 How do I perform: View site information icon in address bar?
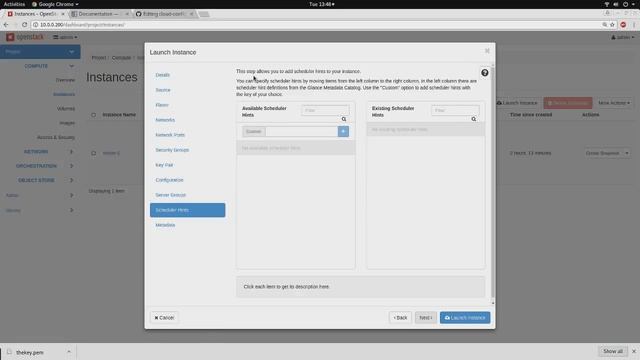pyautogui.click(x=36, y=24)
